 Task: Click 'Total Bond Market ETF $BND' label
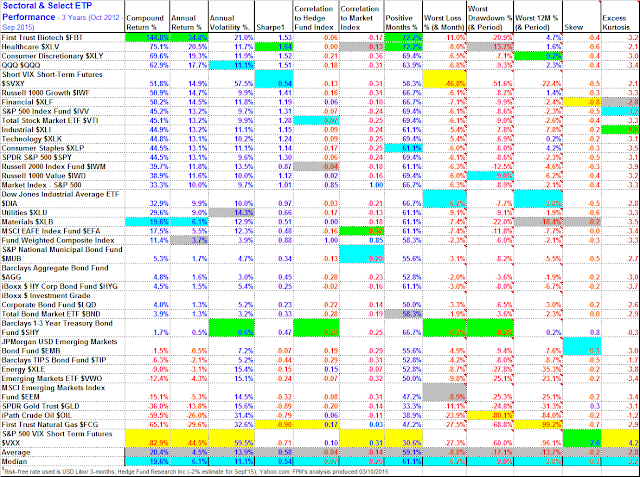[51, 314]
